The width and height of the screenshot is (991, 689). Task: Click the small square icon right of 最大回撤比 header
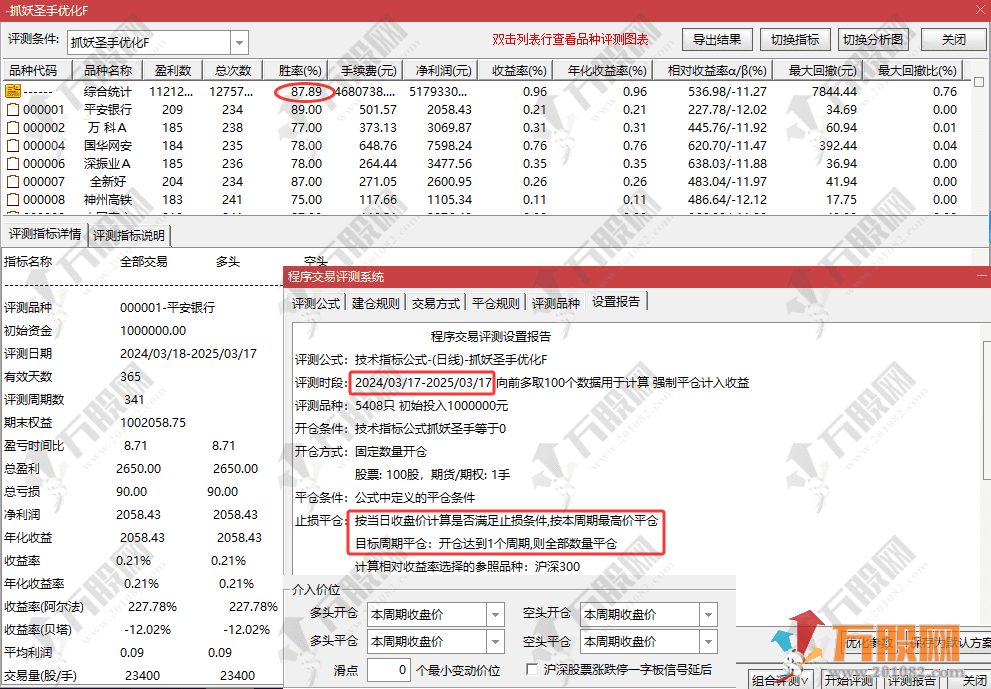click(x=979, y=82)
